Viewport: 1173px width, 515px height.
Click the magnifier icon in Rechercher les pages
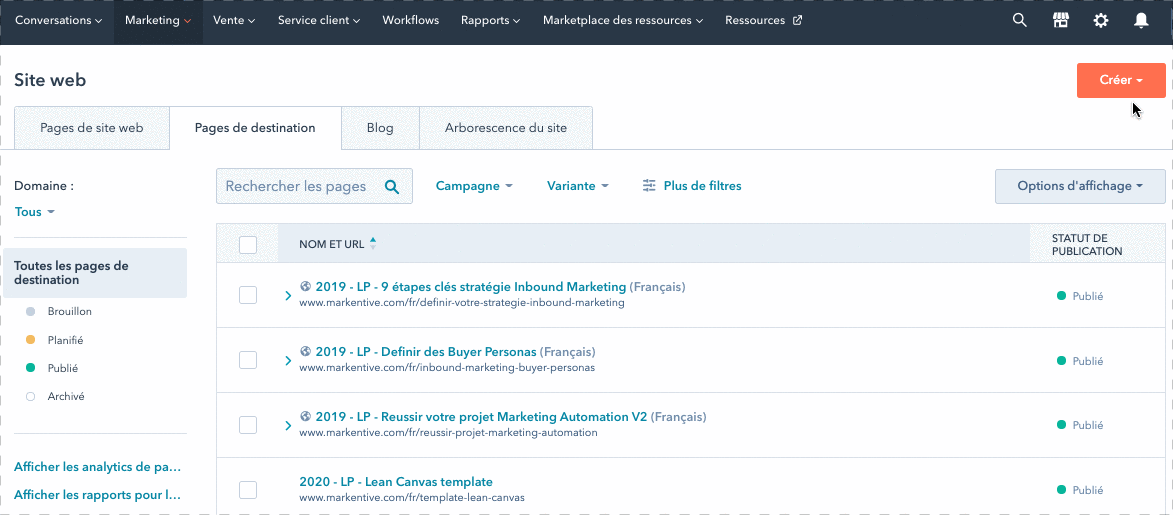tap(392, 186)
